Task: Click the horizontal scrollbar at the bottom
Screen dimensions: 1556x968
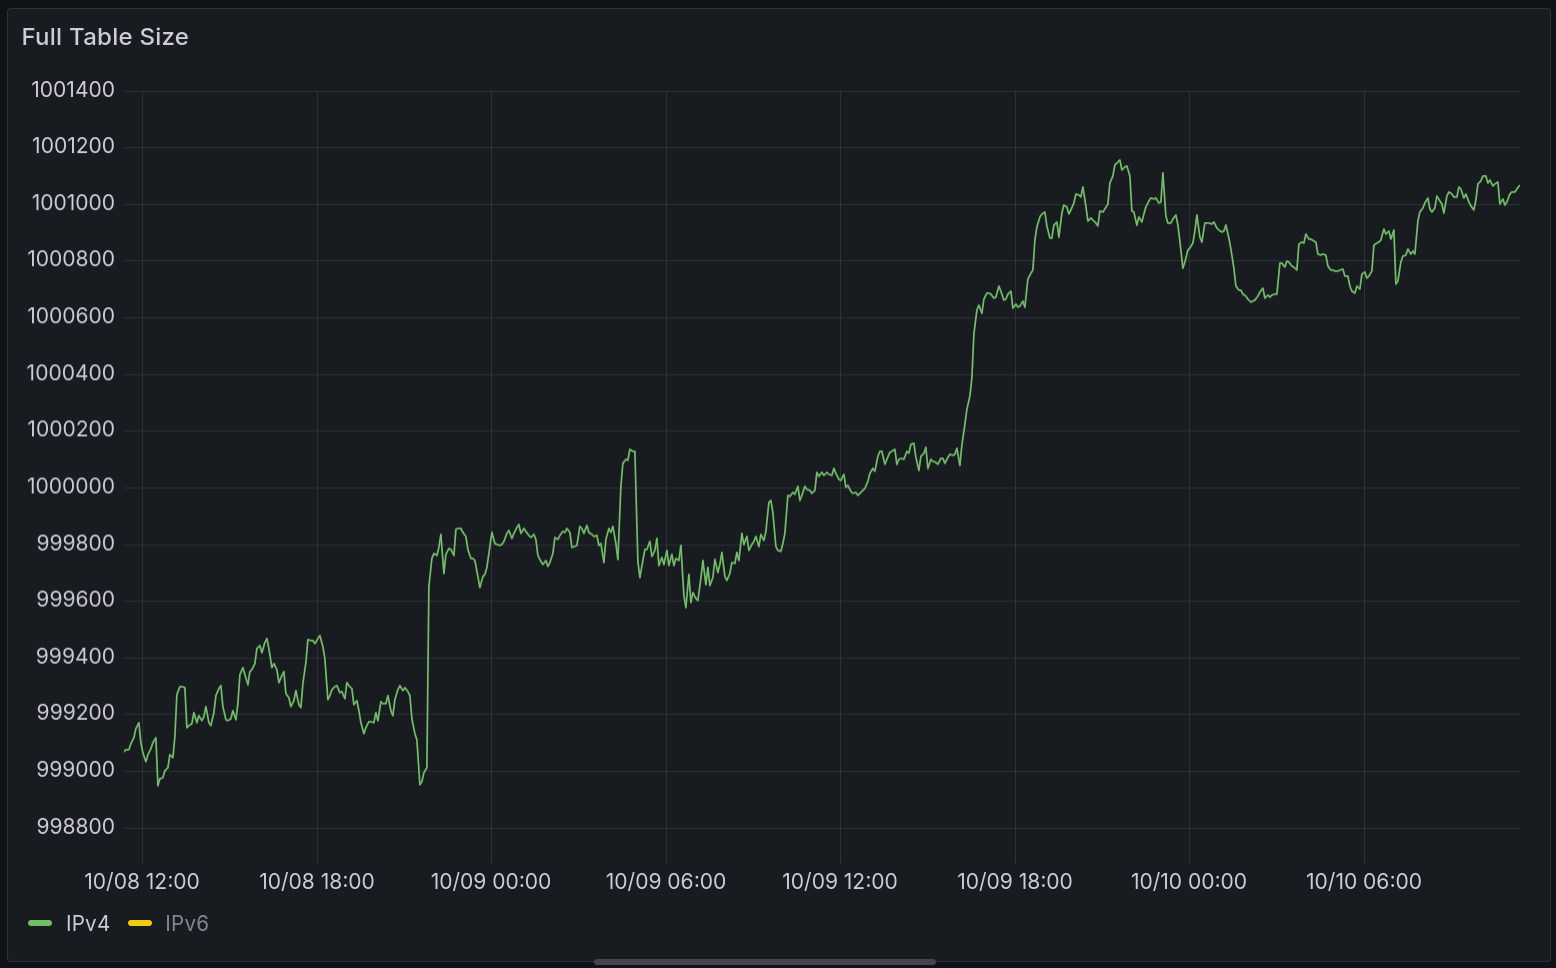Action: 764,962
